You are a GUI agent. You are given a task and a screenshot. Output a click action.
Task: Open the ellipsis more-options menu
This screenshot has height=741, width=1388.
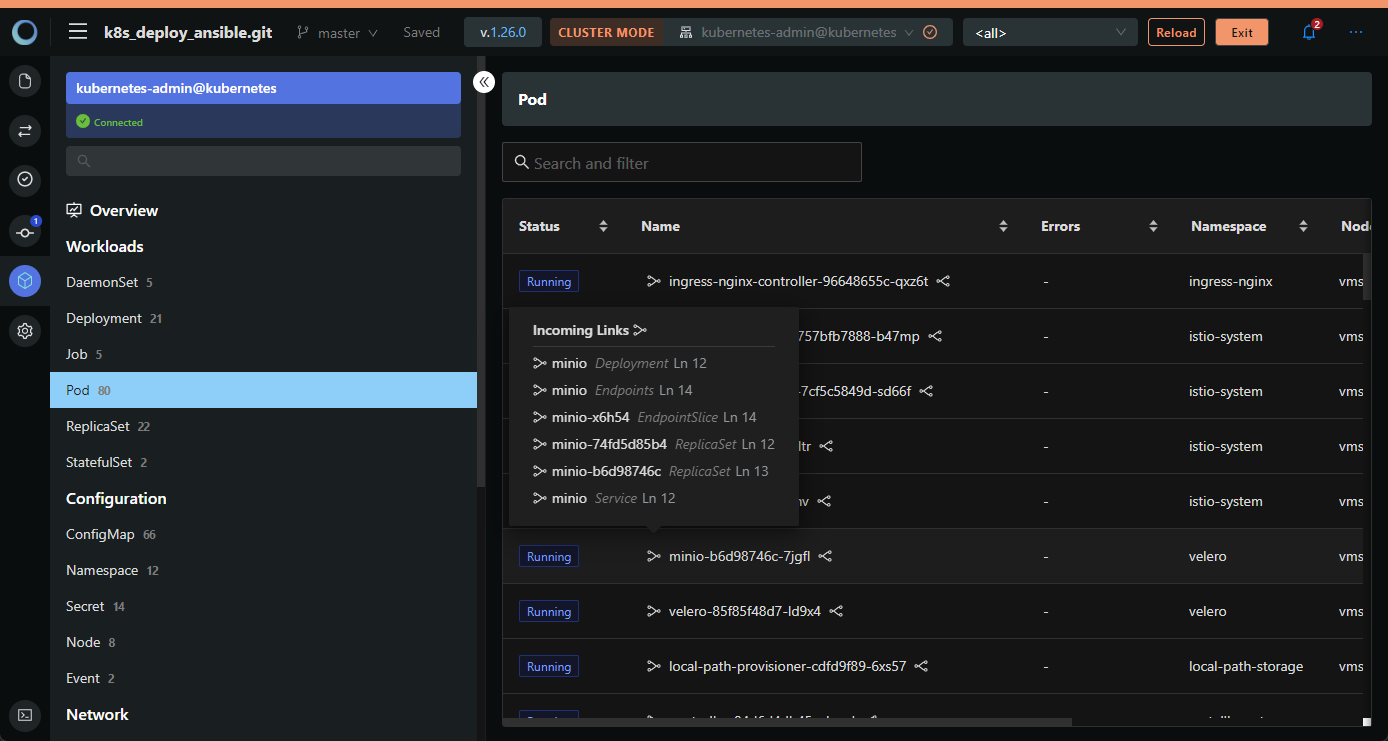(1356, 32)
